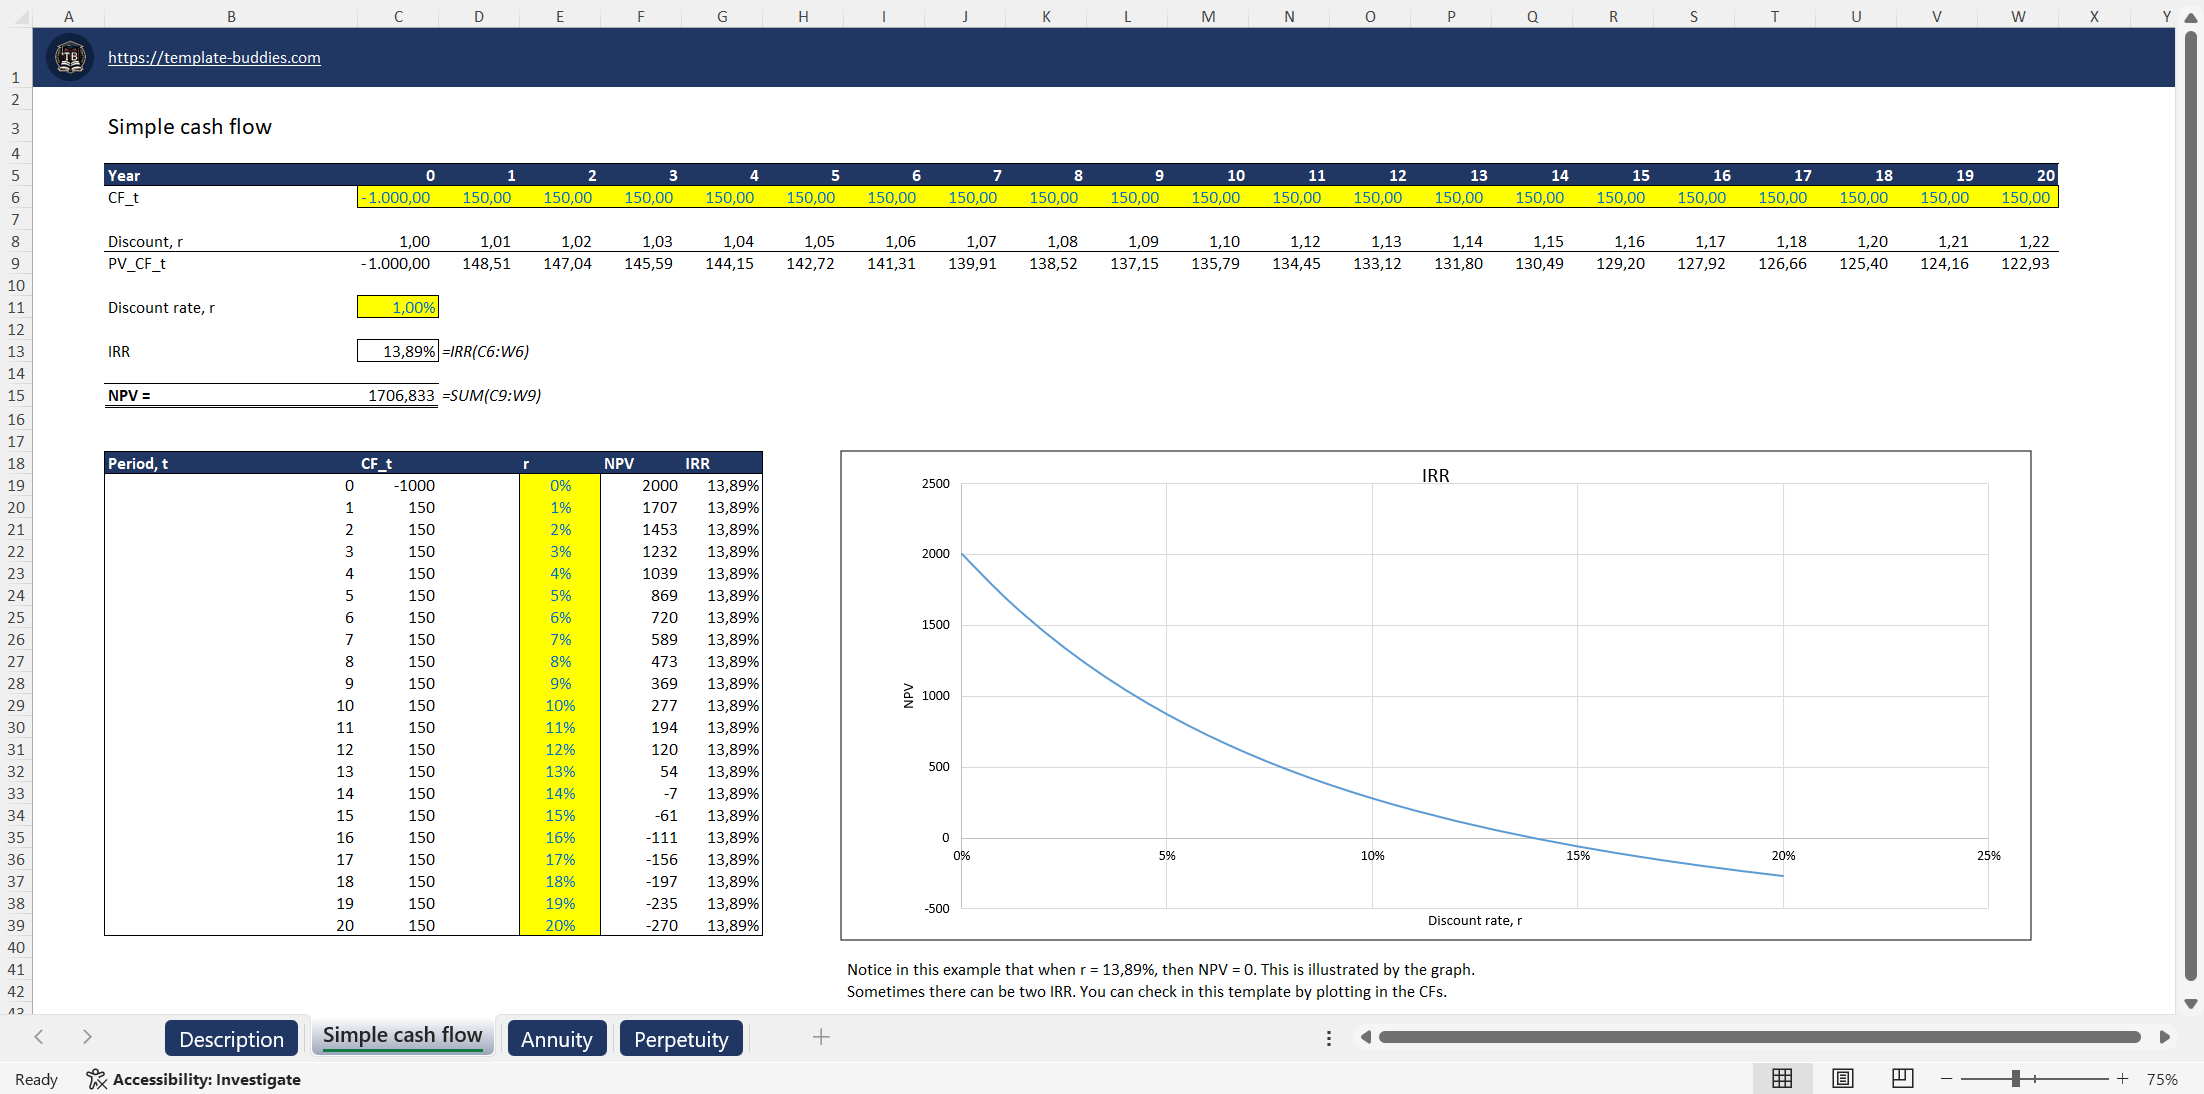Click zoom in plus icon
The image size is (2204, 1094).
2122,1079
